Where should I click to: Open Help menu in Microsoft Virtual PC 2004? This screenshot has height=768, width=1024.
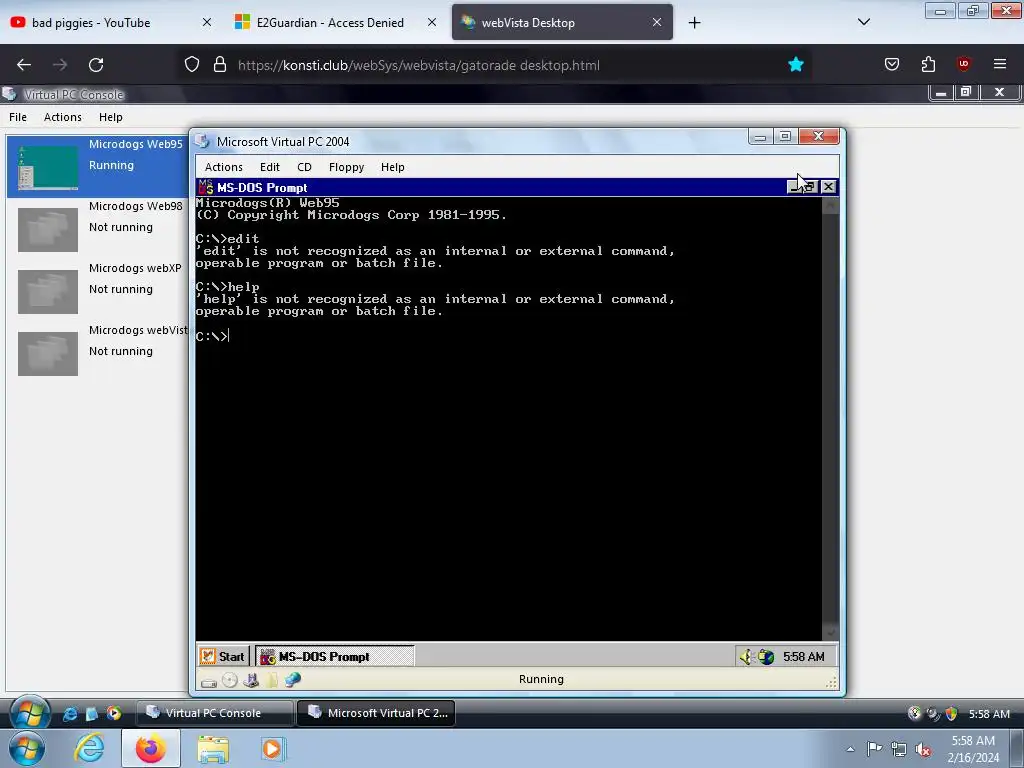point(392,167)
